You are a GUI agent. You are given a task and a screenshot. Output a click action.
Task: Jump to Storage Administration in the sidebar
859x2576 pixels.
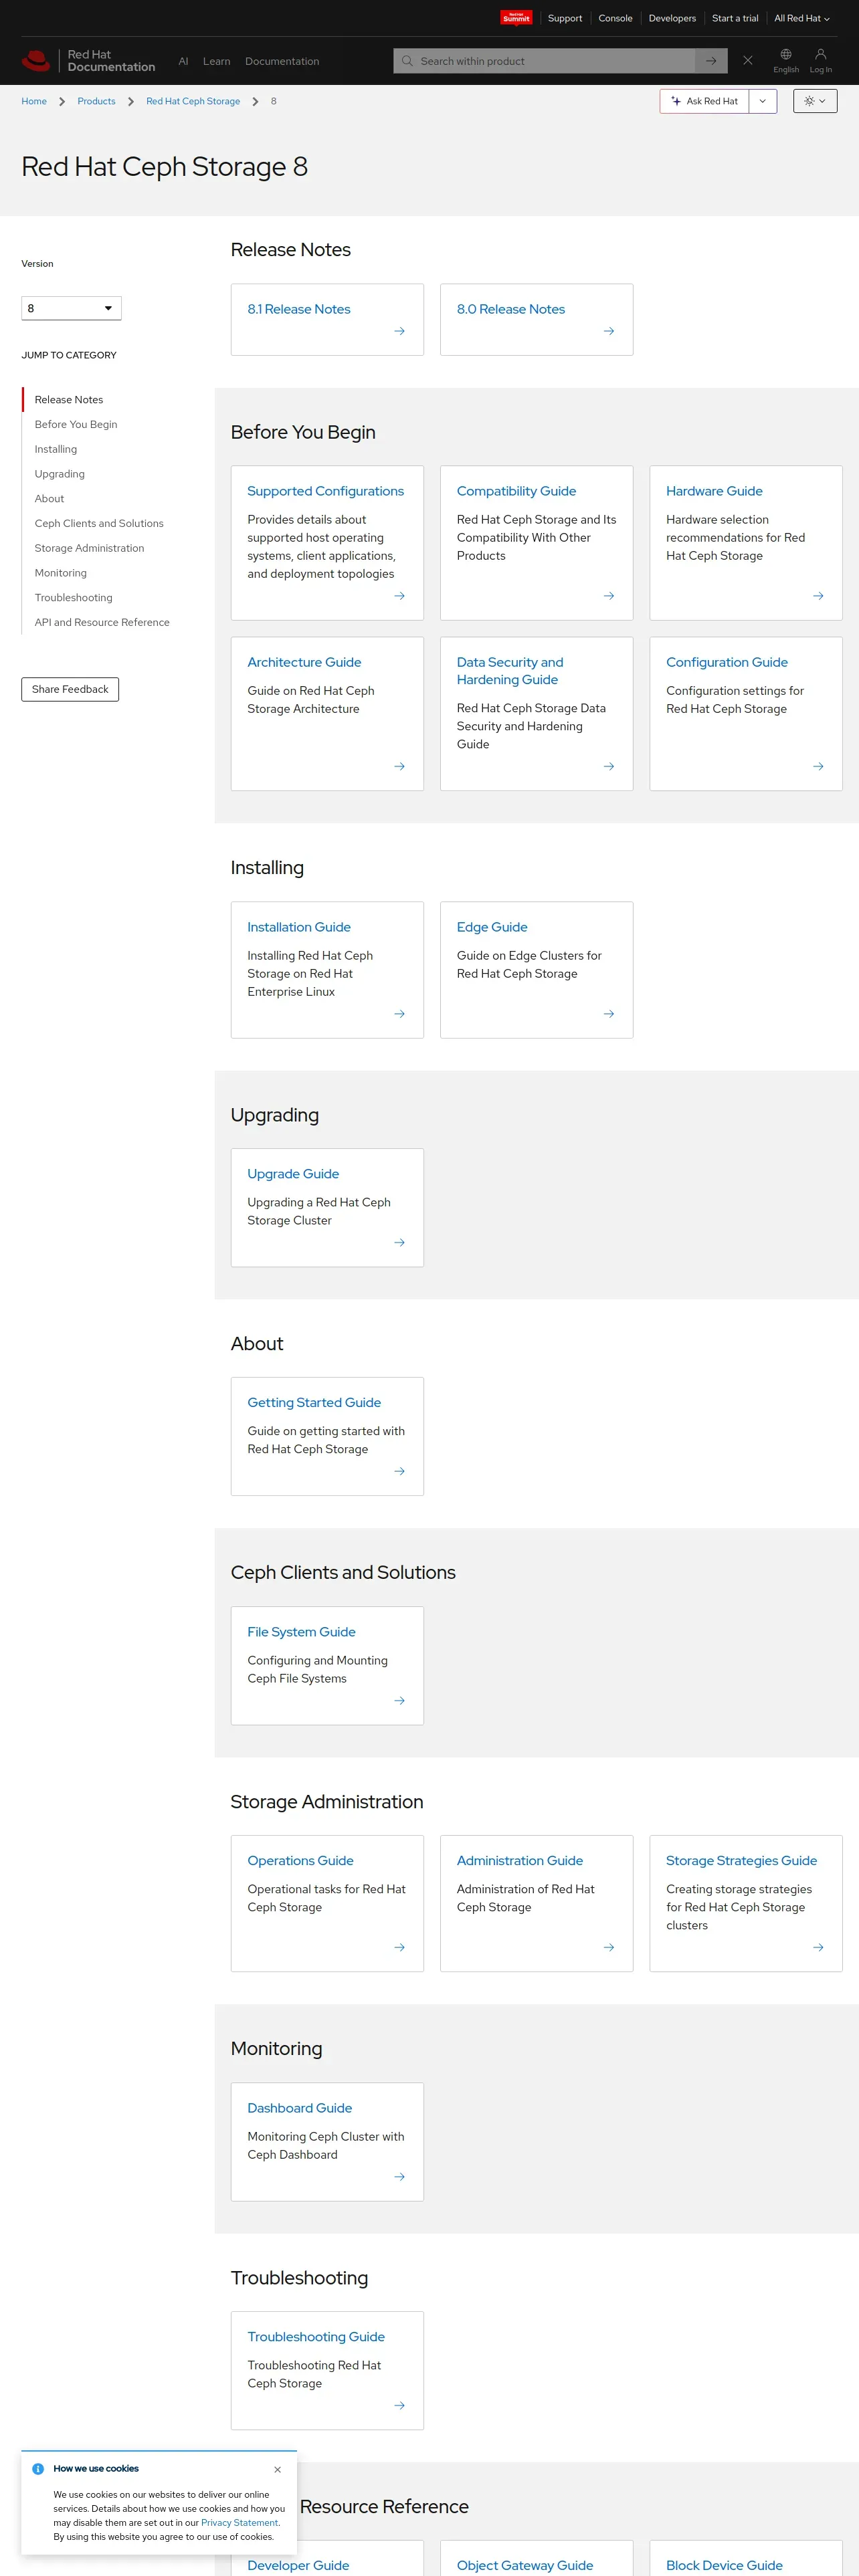point(89,548)
